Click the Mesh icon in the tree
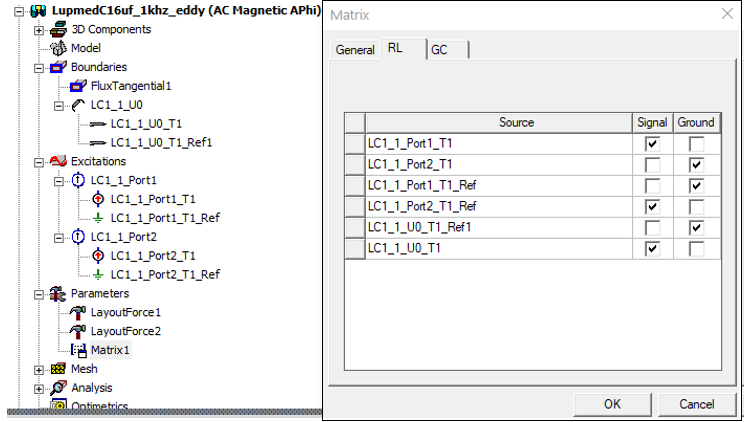The width and height of the screenshot is (744, 422). tap(58, 369)
